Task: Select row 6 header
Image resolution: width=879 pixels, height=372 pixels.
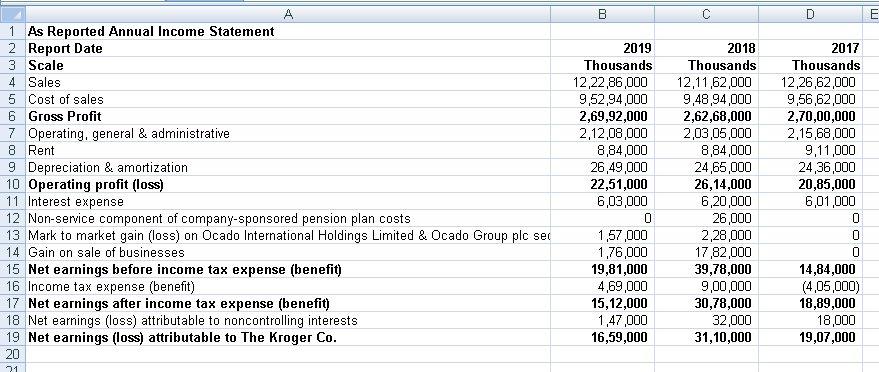Action: [12, 116]
